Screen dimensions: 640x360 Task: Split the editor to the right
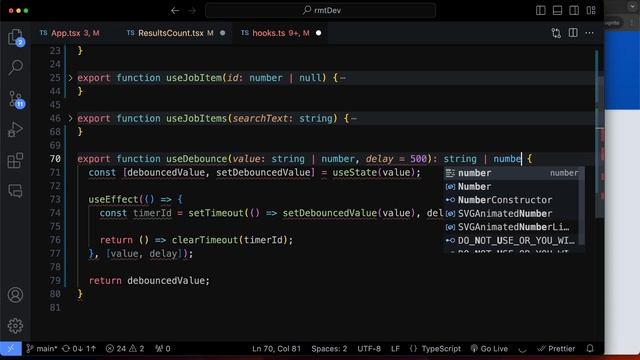pyautogui.click(x=573, y=33)
